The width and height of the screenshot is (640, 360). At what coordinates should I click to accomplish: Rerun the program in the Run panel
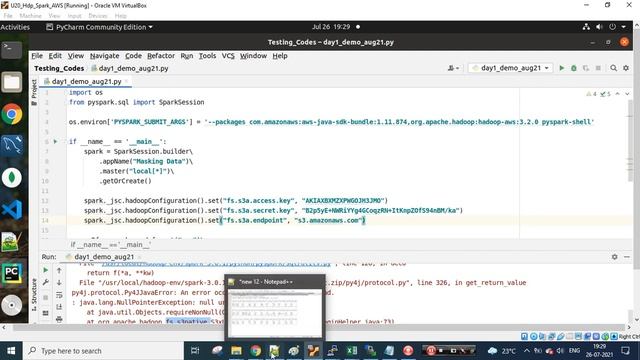click(x=46, y=270)
